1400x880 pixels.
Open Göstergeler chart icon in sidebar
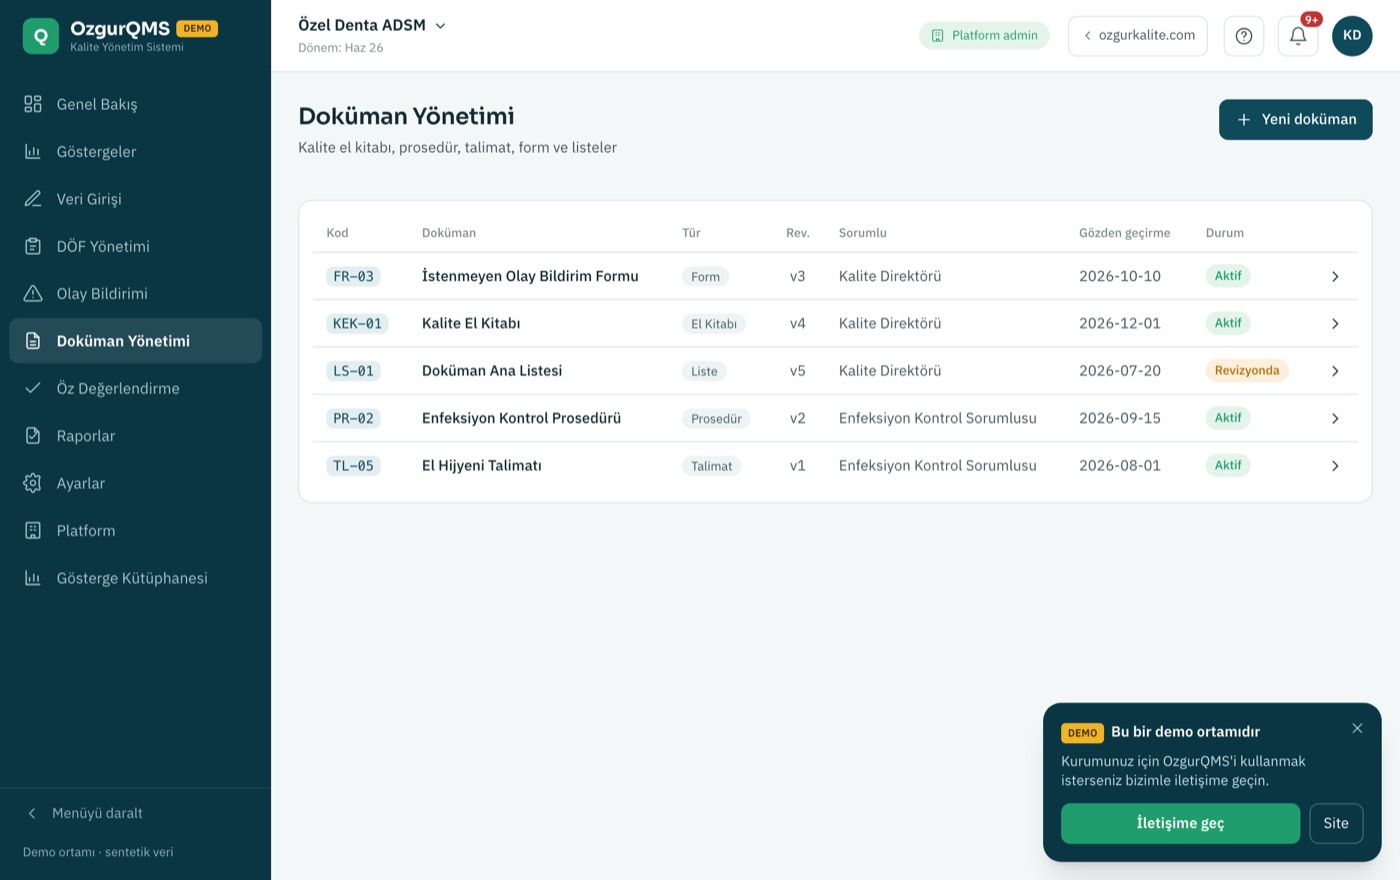click(33, 151)
